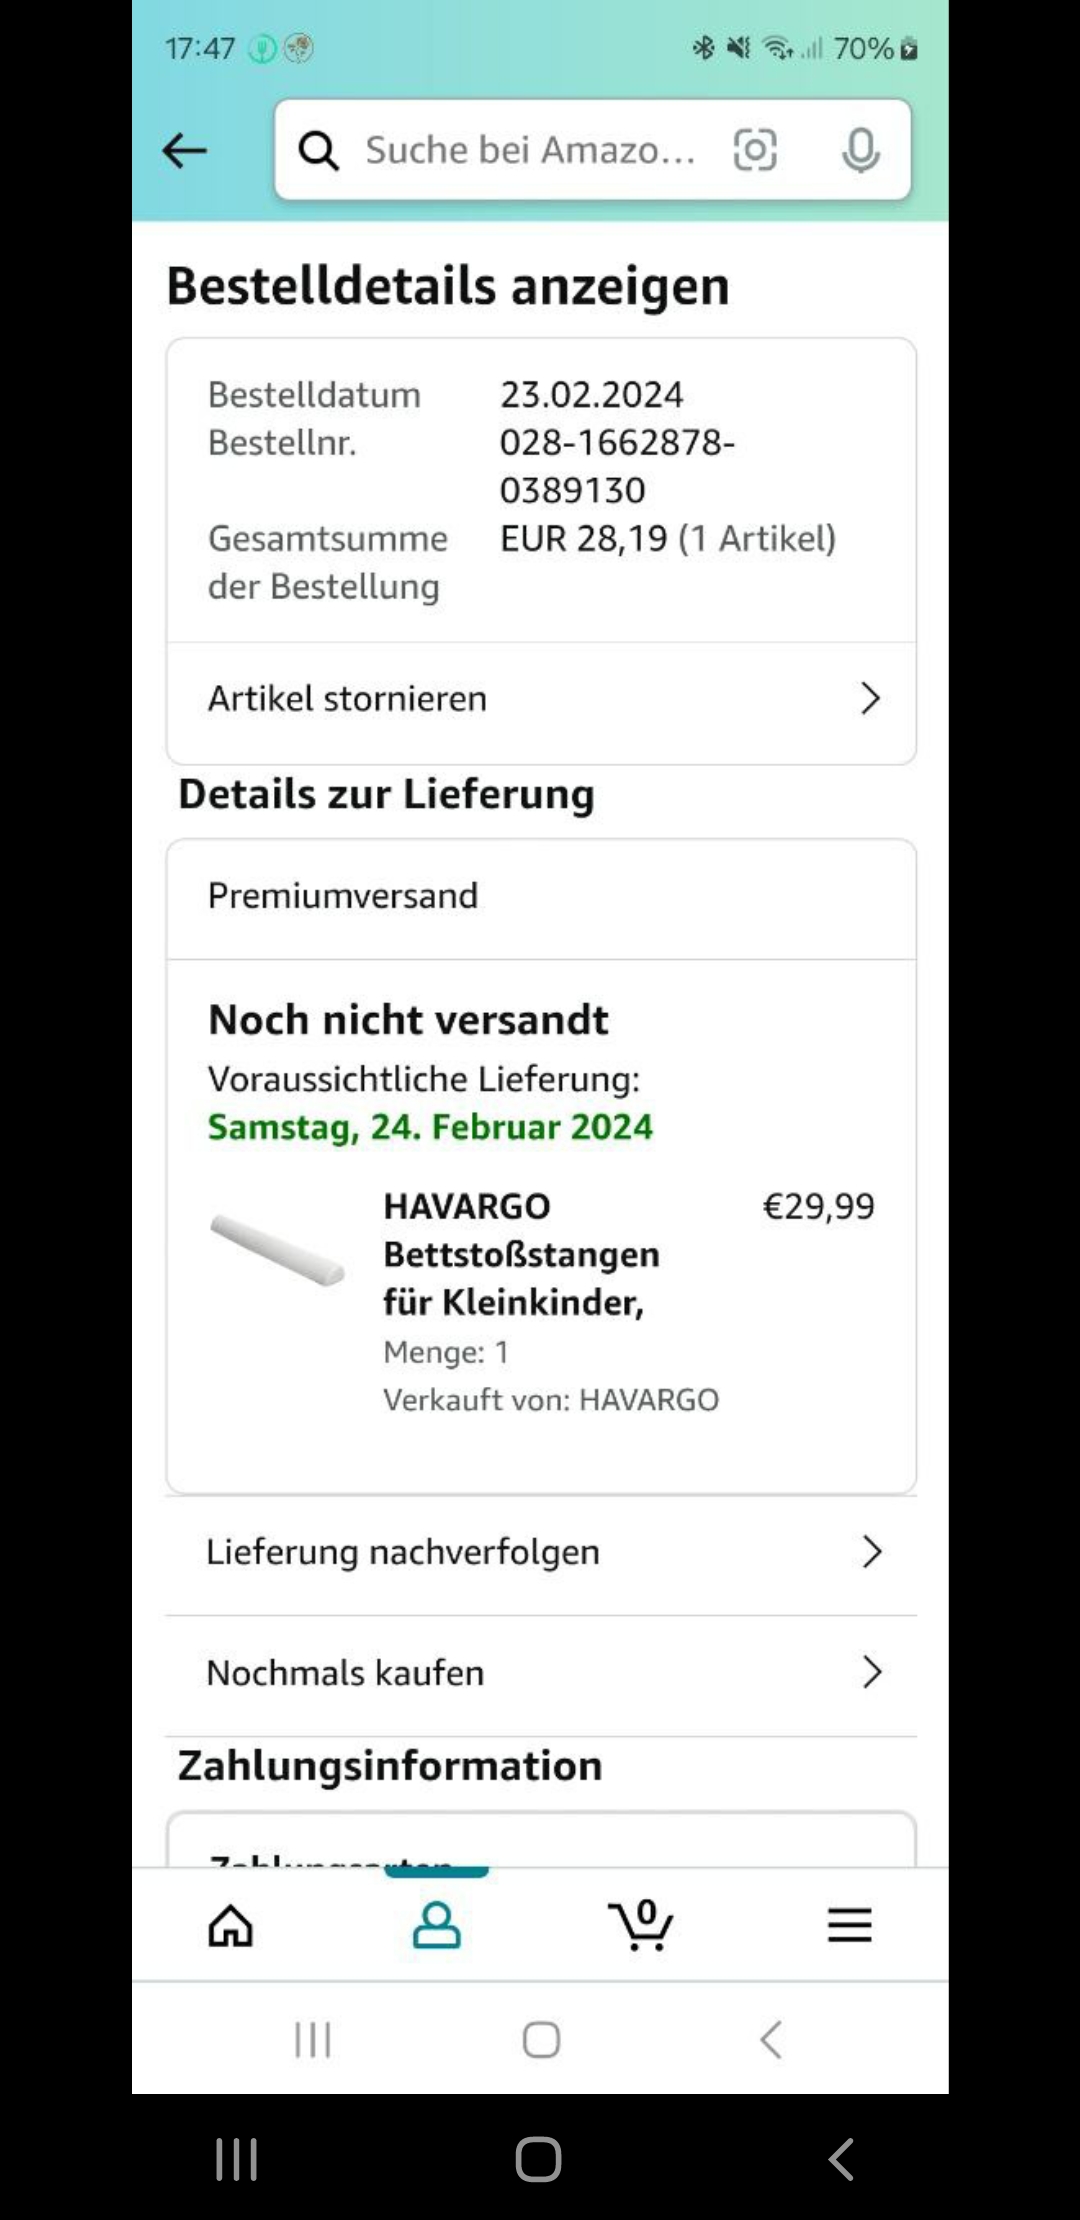This screenshot has width=1080, height=2220.
Task: Tap the HAVARGO product thumbnail
Action: 278,1248
